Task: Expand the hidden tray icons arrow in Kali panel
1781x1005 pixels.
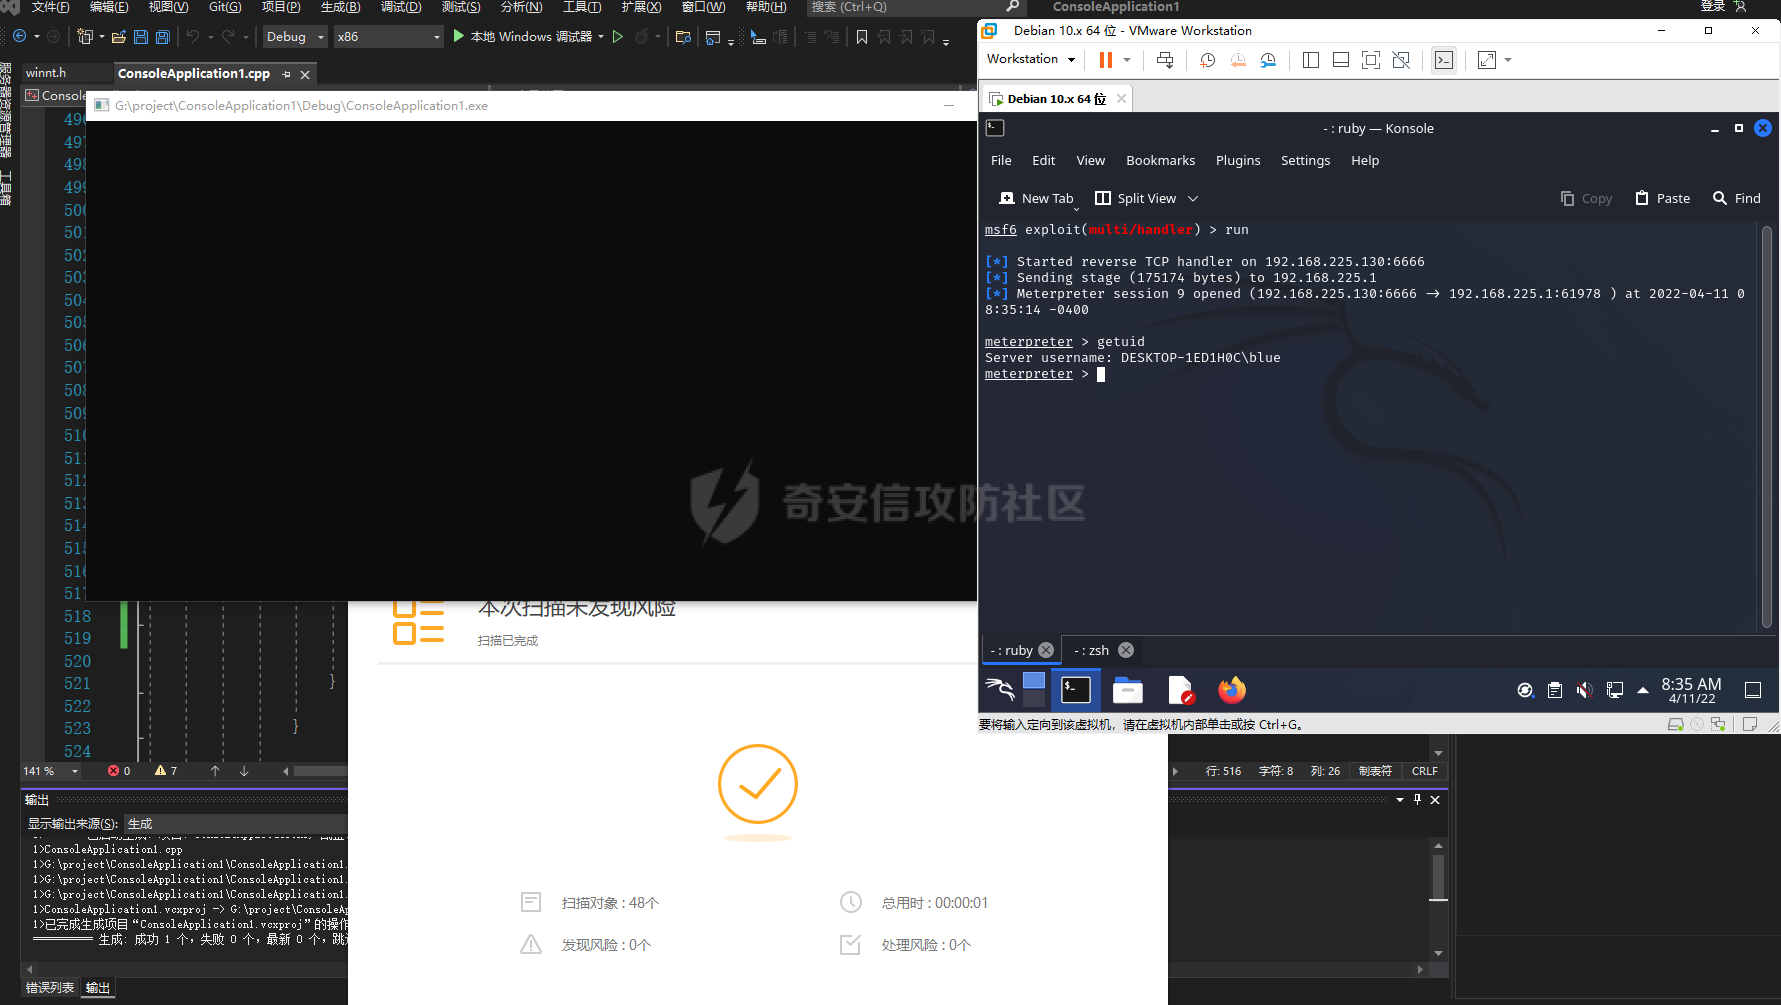Action: pyautogui.click(x=1642, y=690)
